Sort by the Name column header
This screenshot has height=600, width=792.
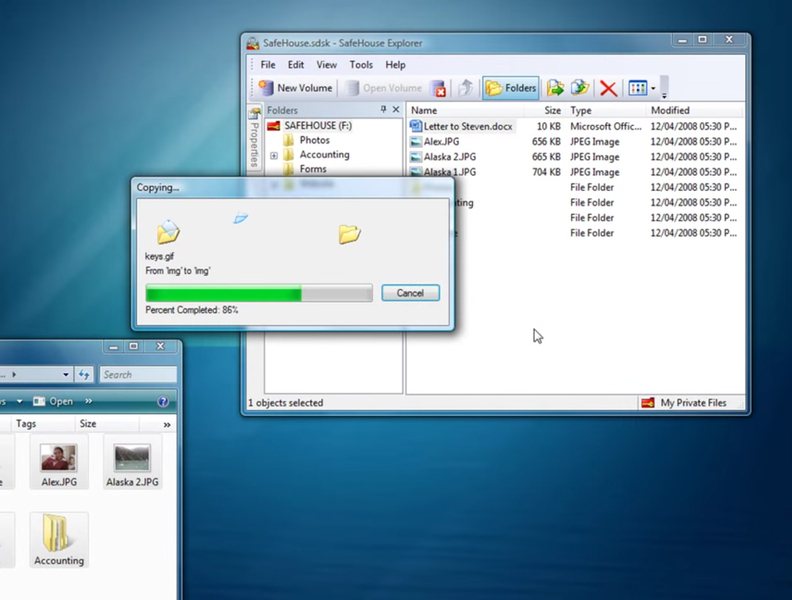466,110
